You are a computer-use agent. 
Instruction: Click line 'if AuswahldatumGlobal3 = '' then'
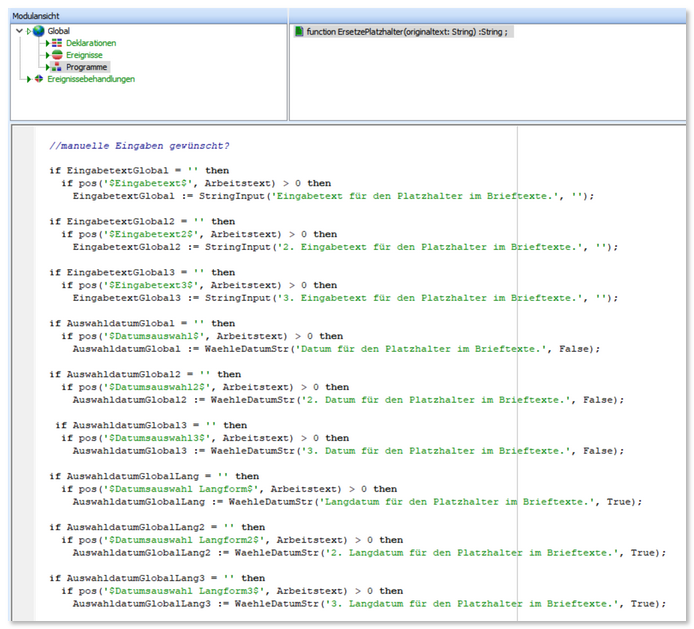tap(151, 425)
